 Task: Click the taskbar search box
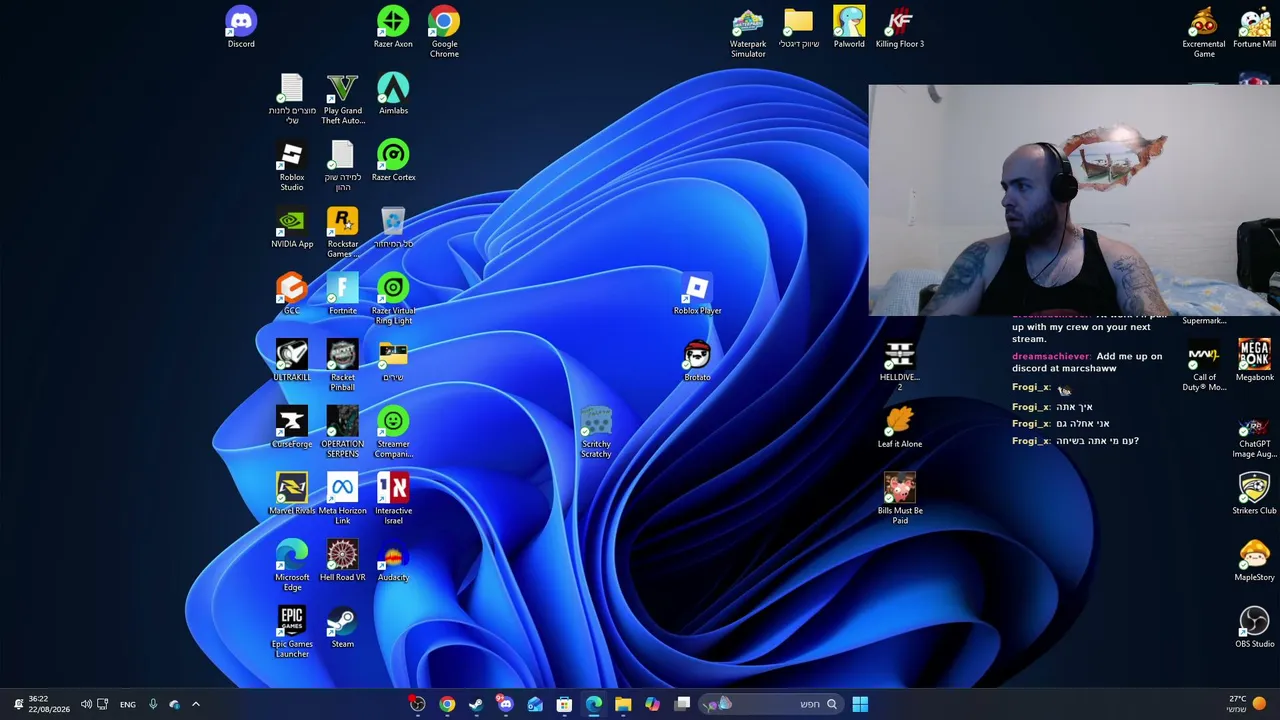click(x=769, y=704)
